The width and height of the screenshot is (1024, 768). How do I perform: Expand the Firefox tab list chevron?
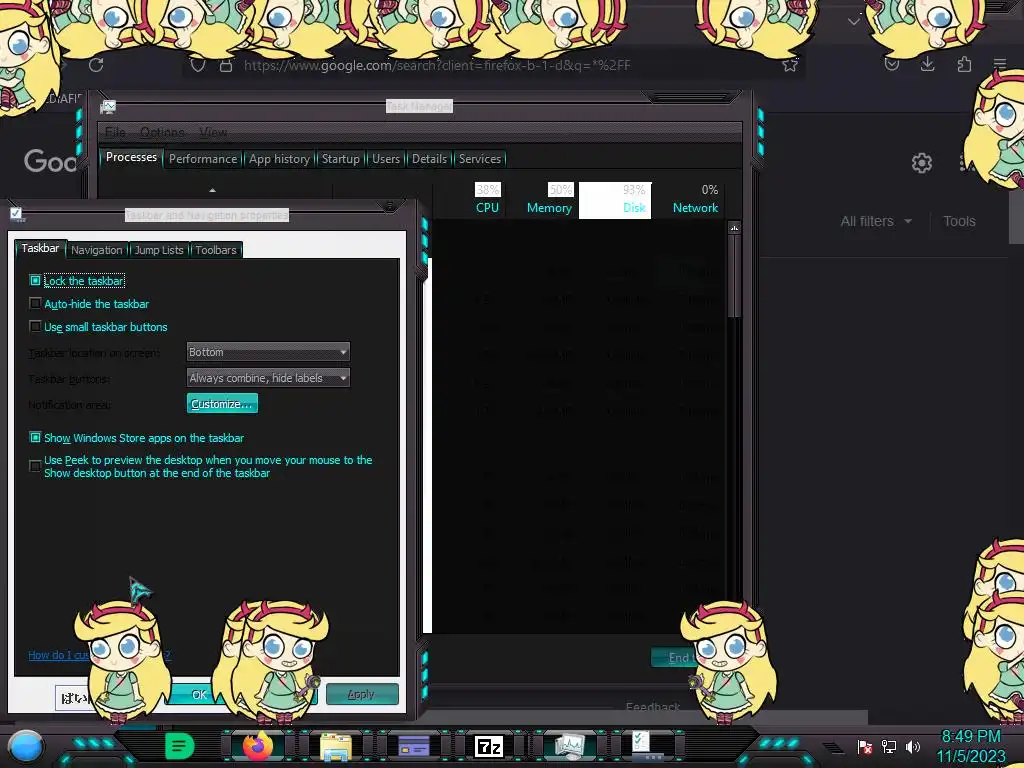(854, 21)
